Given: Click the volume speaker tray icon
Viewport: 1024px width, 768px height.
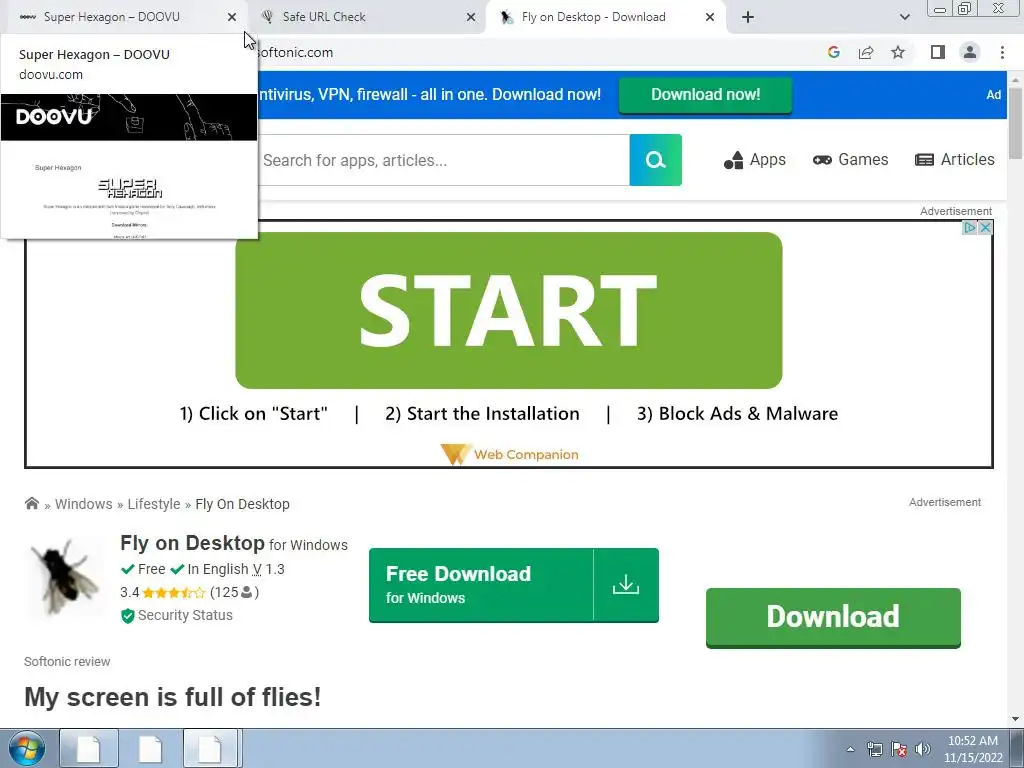Looking at the screenshot, I should tap(923, 749).
